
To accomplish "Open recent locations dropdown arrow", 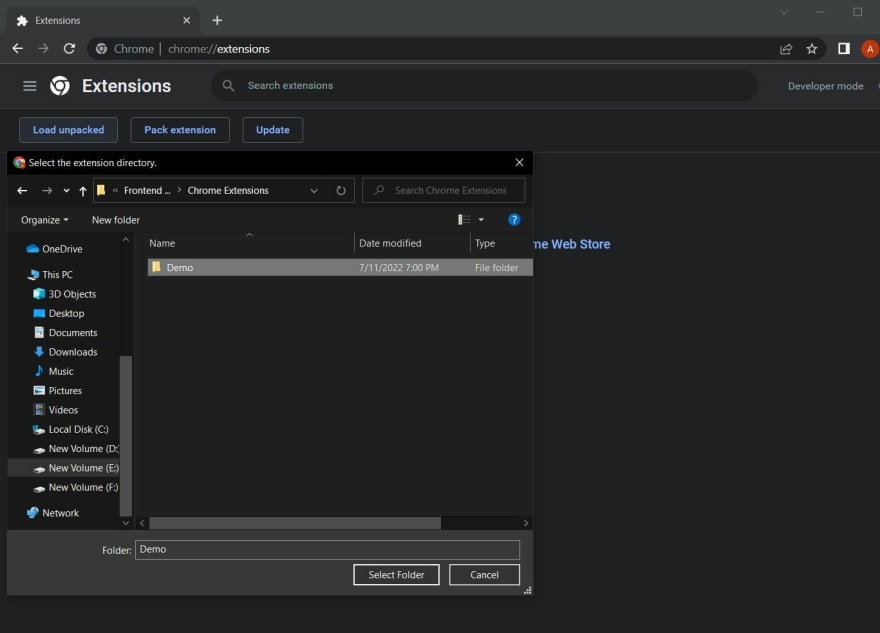I will tap(66, 191).
